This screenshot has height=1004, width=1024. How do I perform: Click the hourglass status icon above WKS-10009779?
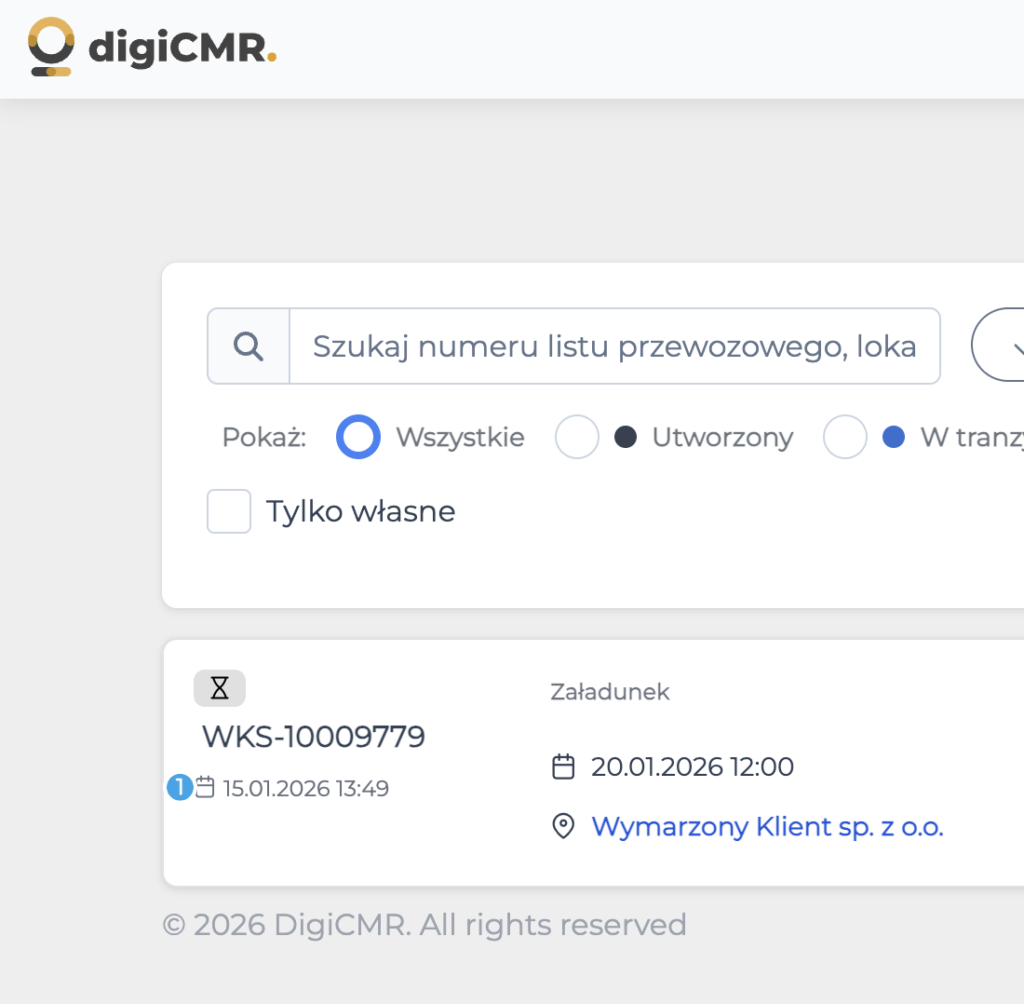pos(220,688)
